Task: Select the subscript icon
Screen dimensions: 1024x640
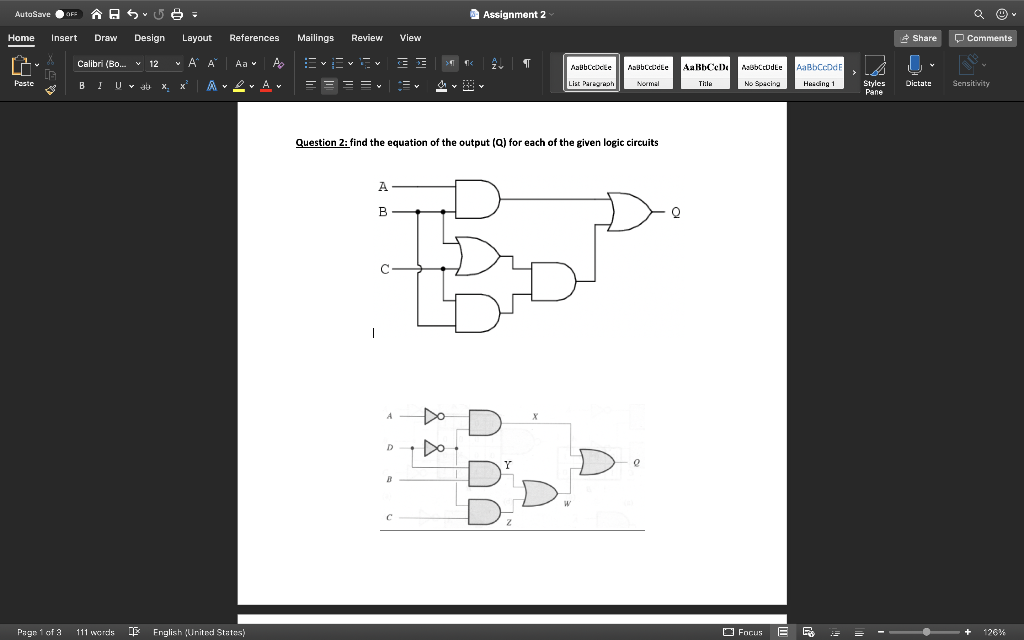Action: tap(164, 85)
